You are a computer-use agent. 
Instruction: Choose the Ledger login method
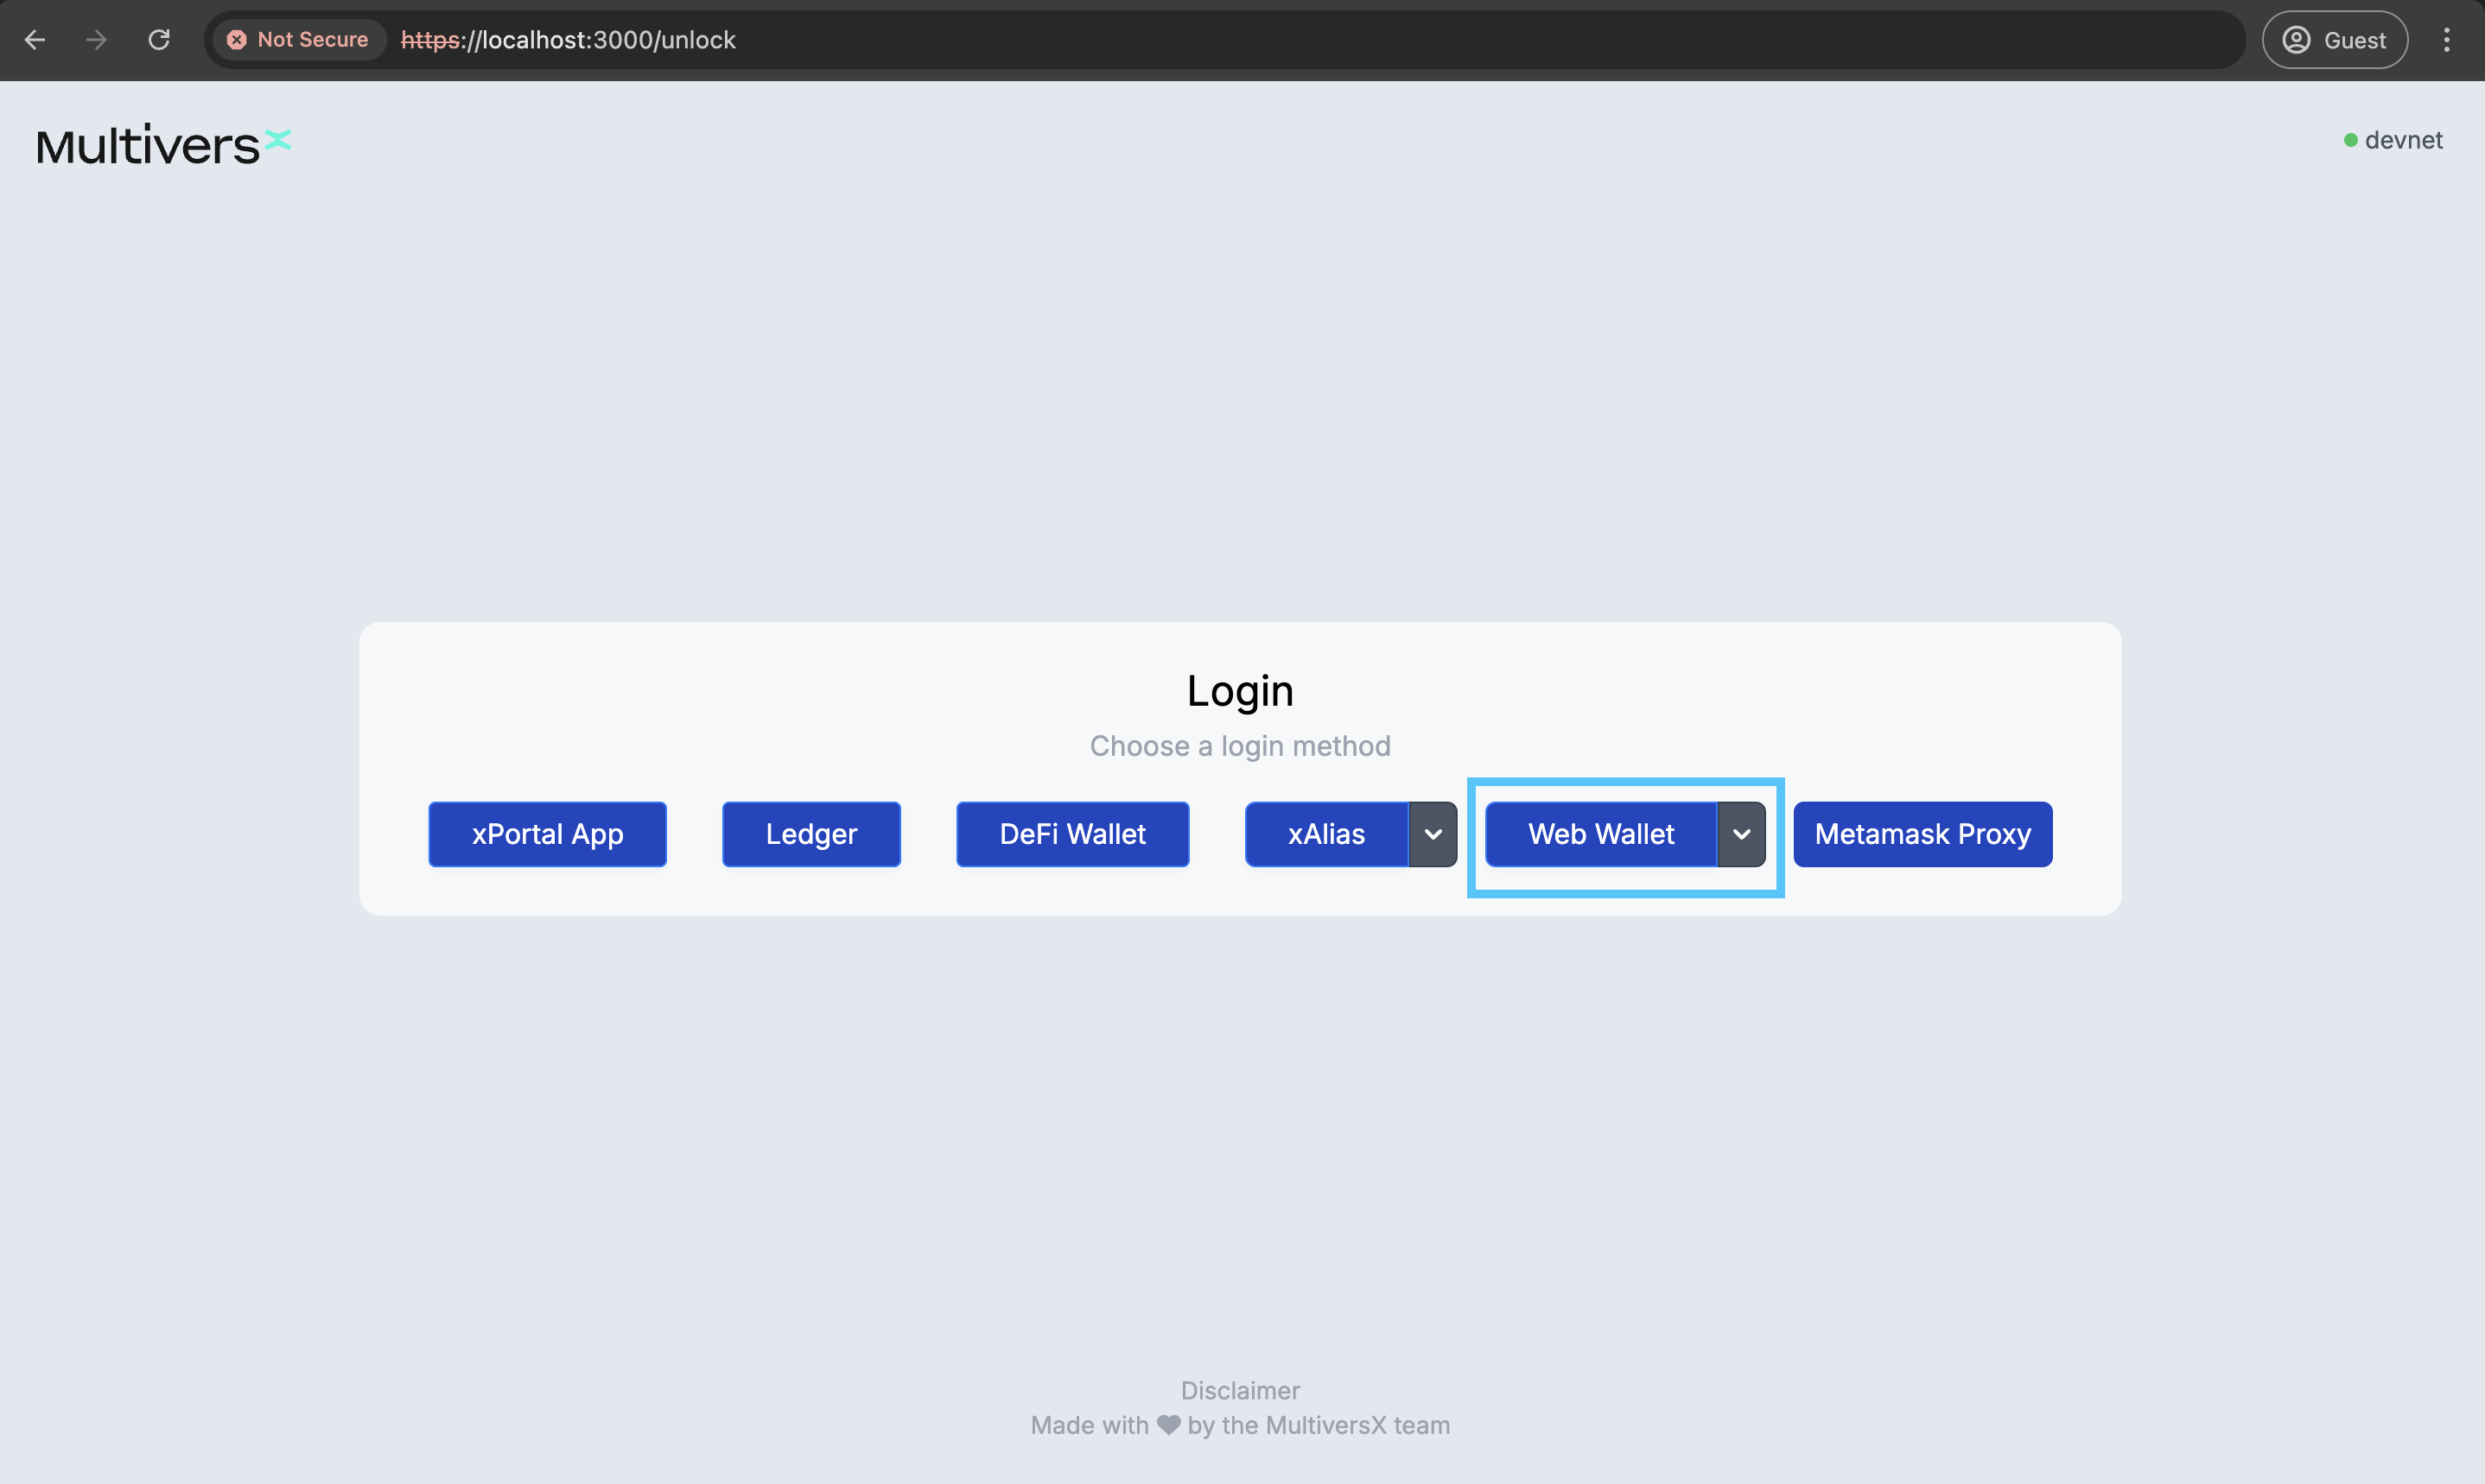coord(811,834)
